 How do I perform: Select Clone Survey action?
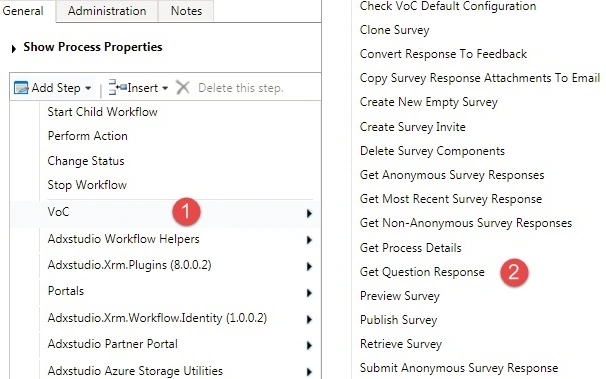[395, 30]
